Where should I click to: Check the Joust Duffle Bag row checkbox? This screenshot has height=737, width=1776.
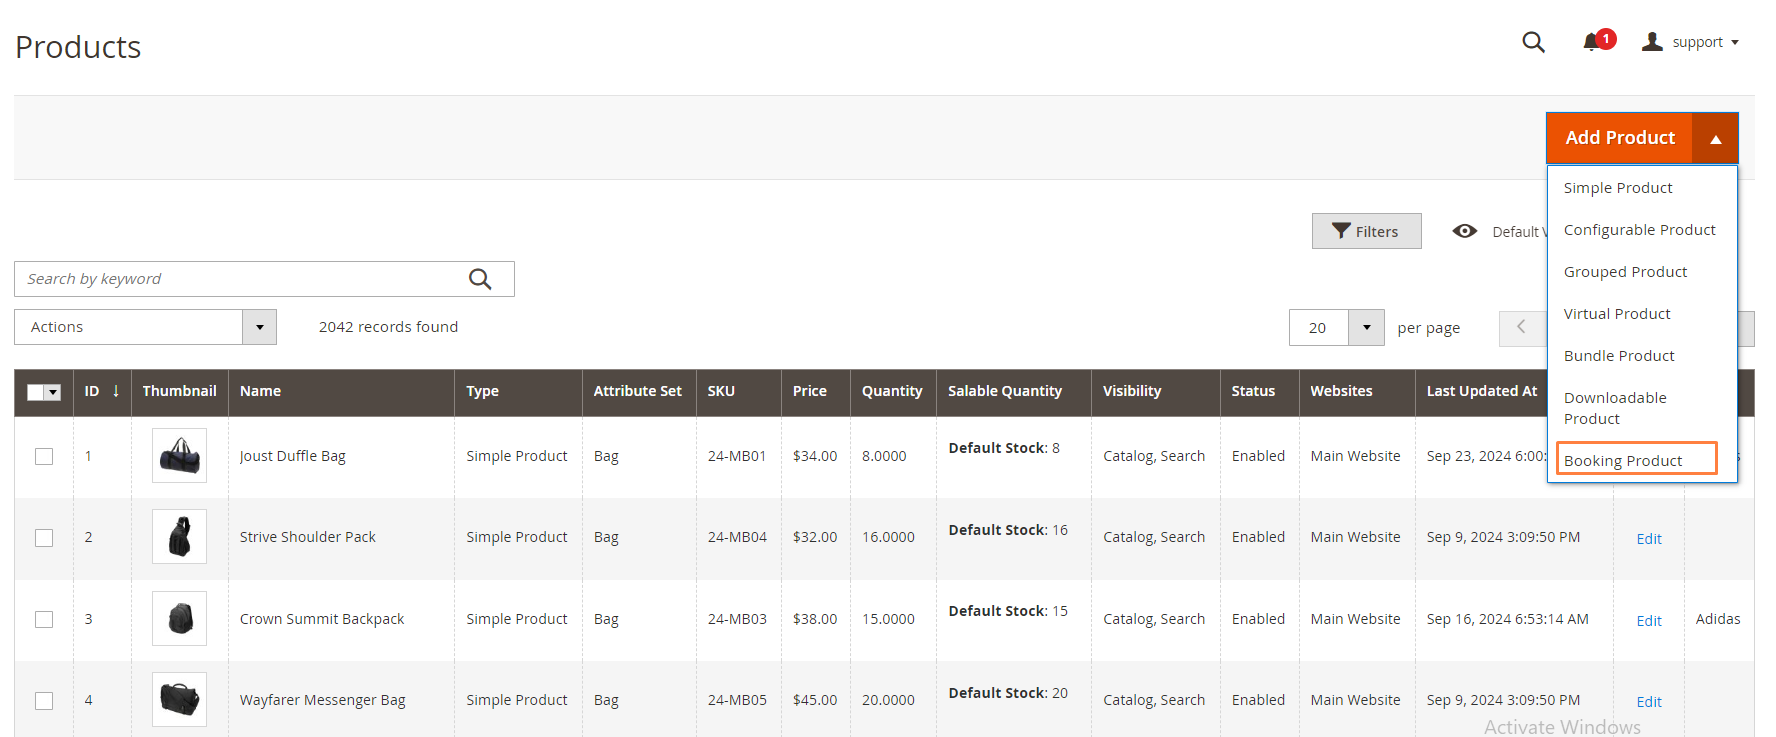click(x=44, y=456)
